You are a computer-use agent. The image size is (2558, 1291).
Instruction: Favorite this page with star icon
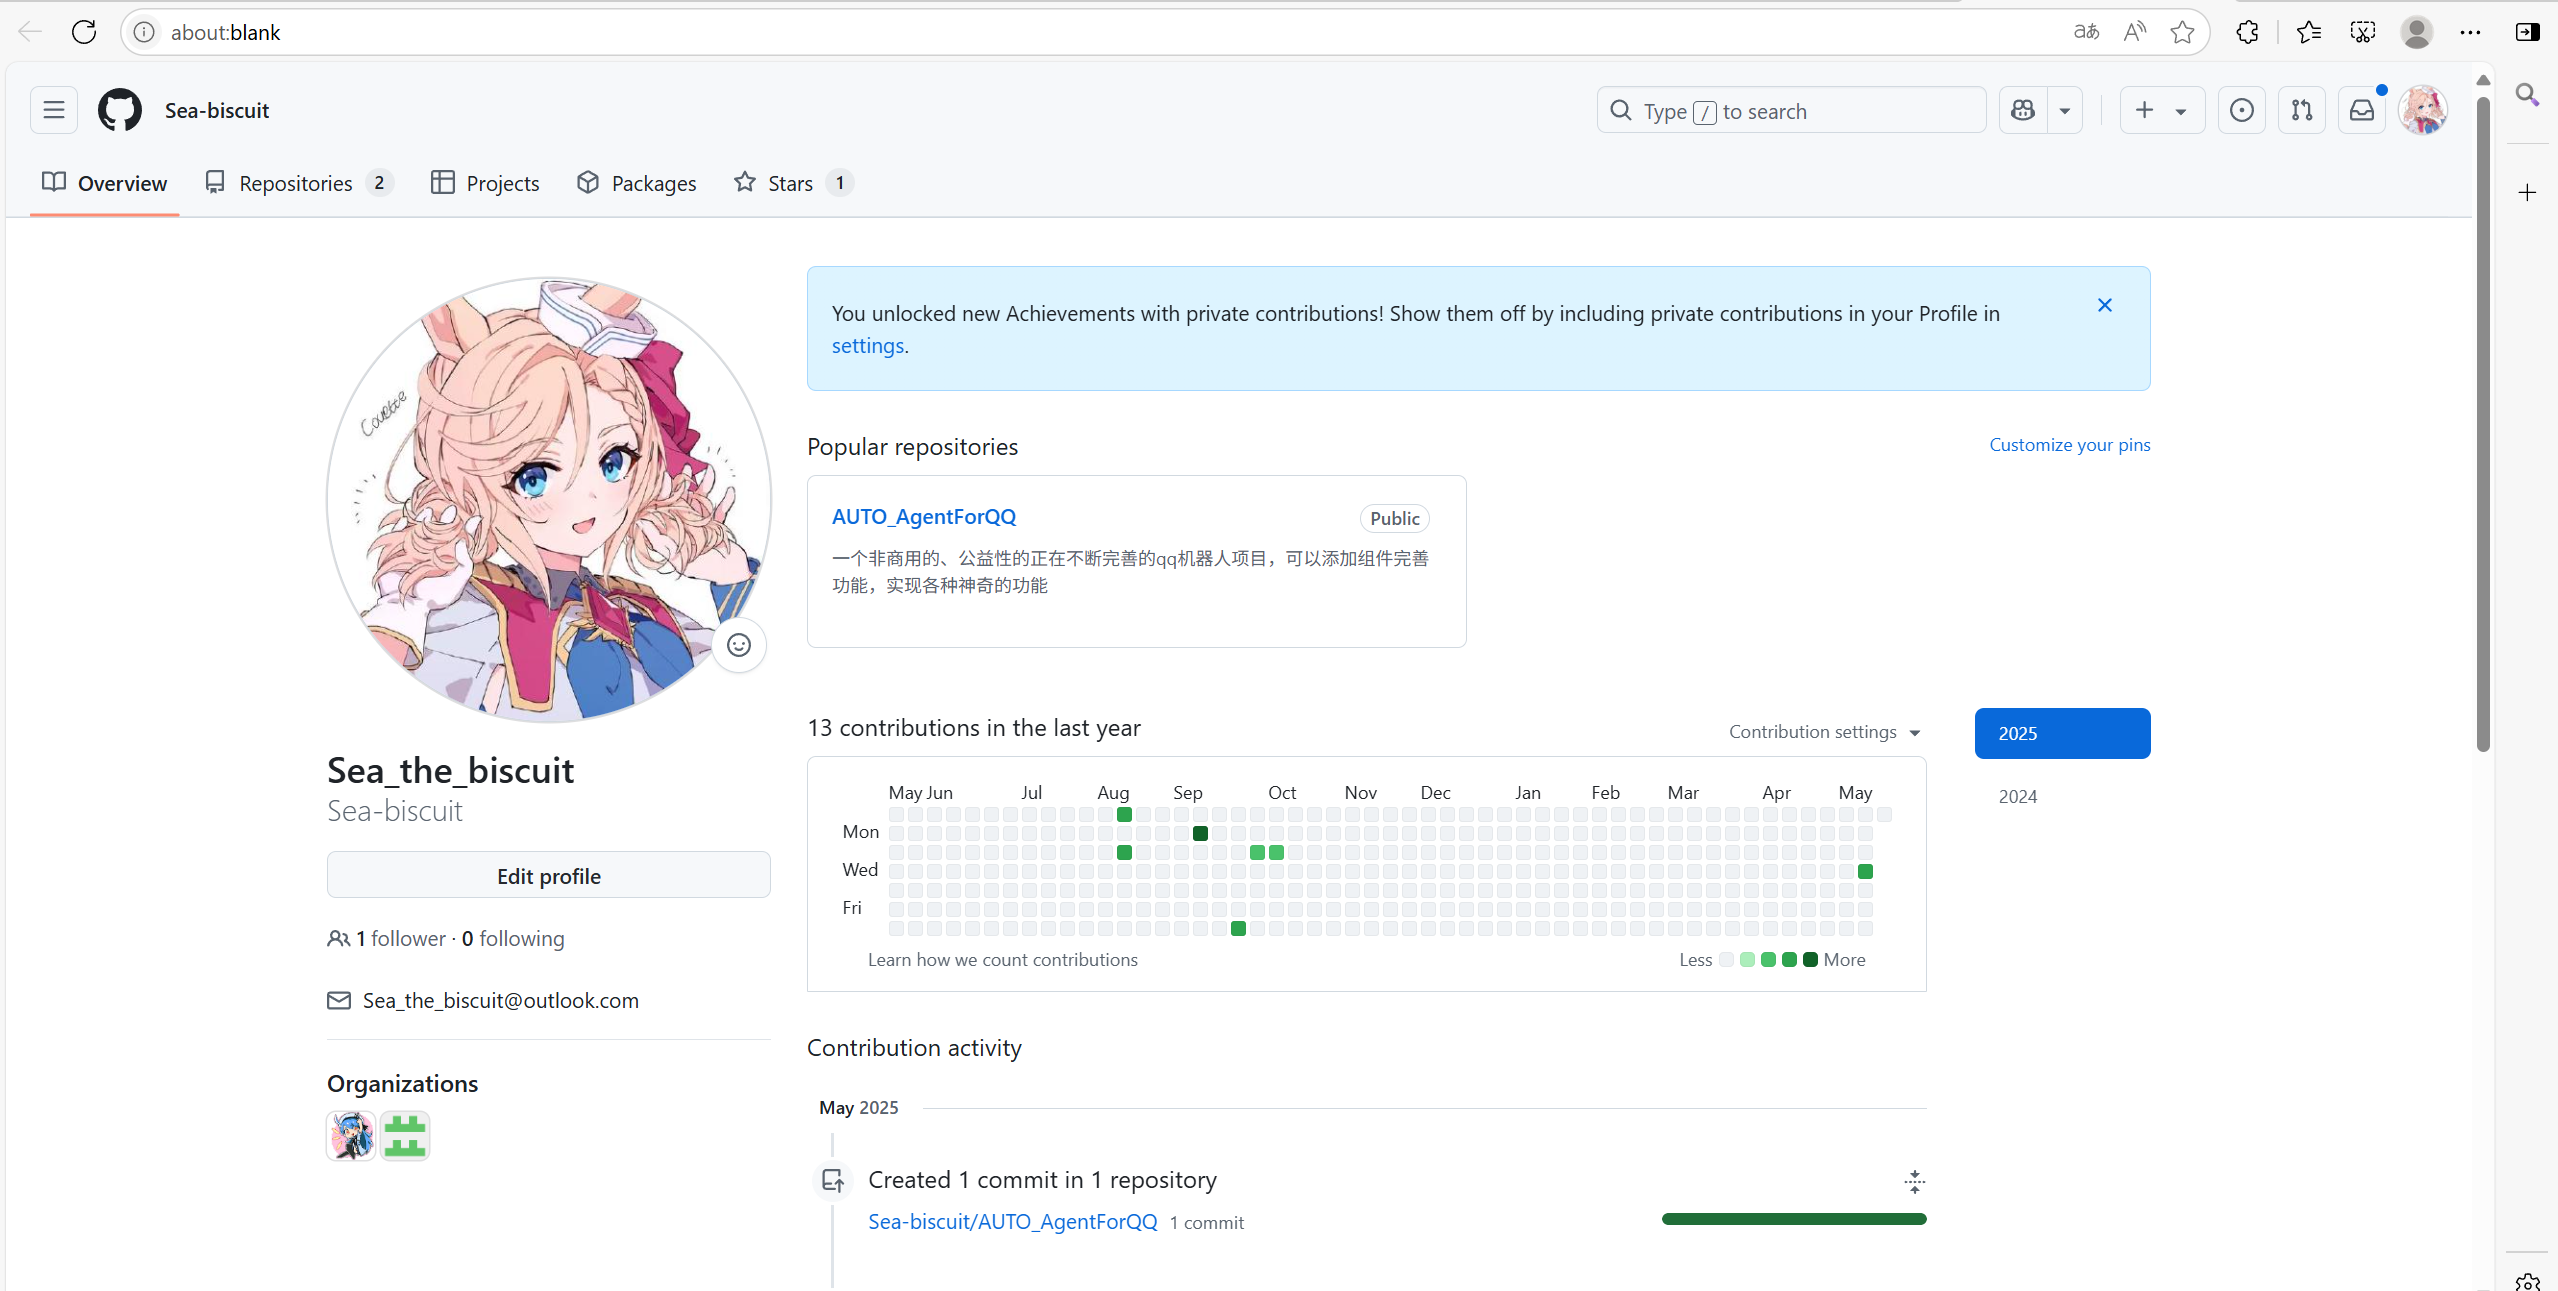pos(2182,32)
